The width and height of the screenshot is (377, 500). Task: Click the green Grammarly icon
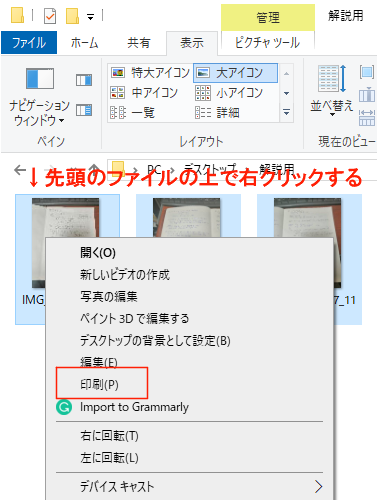tap(64, 407)
